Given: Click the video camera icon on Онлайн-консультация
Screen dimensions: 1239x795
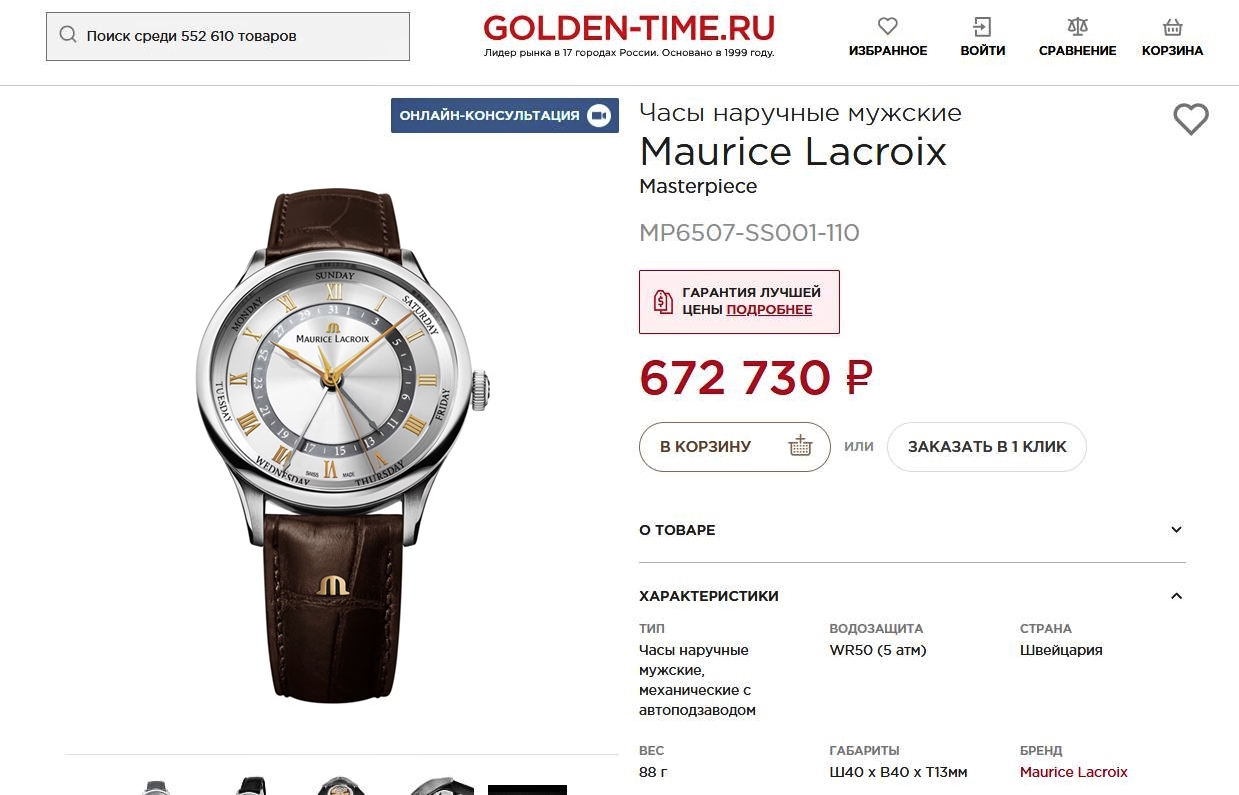Looking at the screenshot, I should 598,115.
